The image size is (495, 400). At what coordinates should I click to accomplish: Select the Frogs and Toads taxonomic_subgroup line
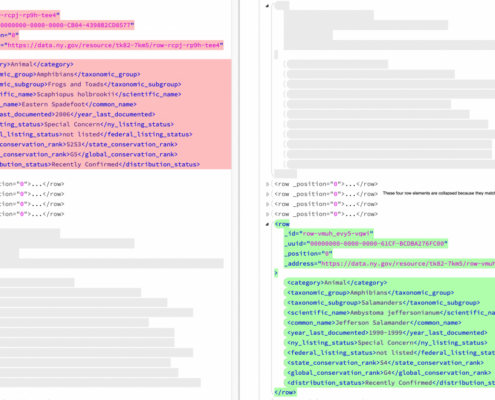pyautogui.click(x=91, y=84)
